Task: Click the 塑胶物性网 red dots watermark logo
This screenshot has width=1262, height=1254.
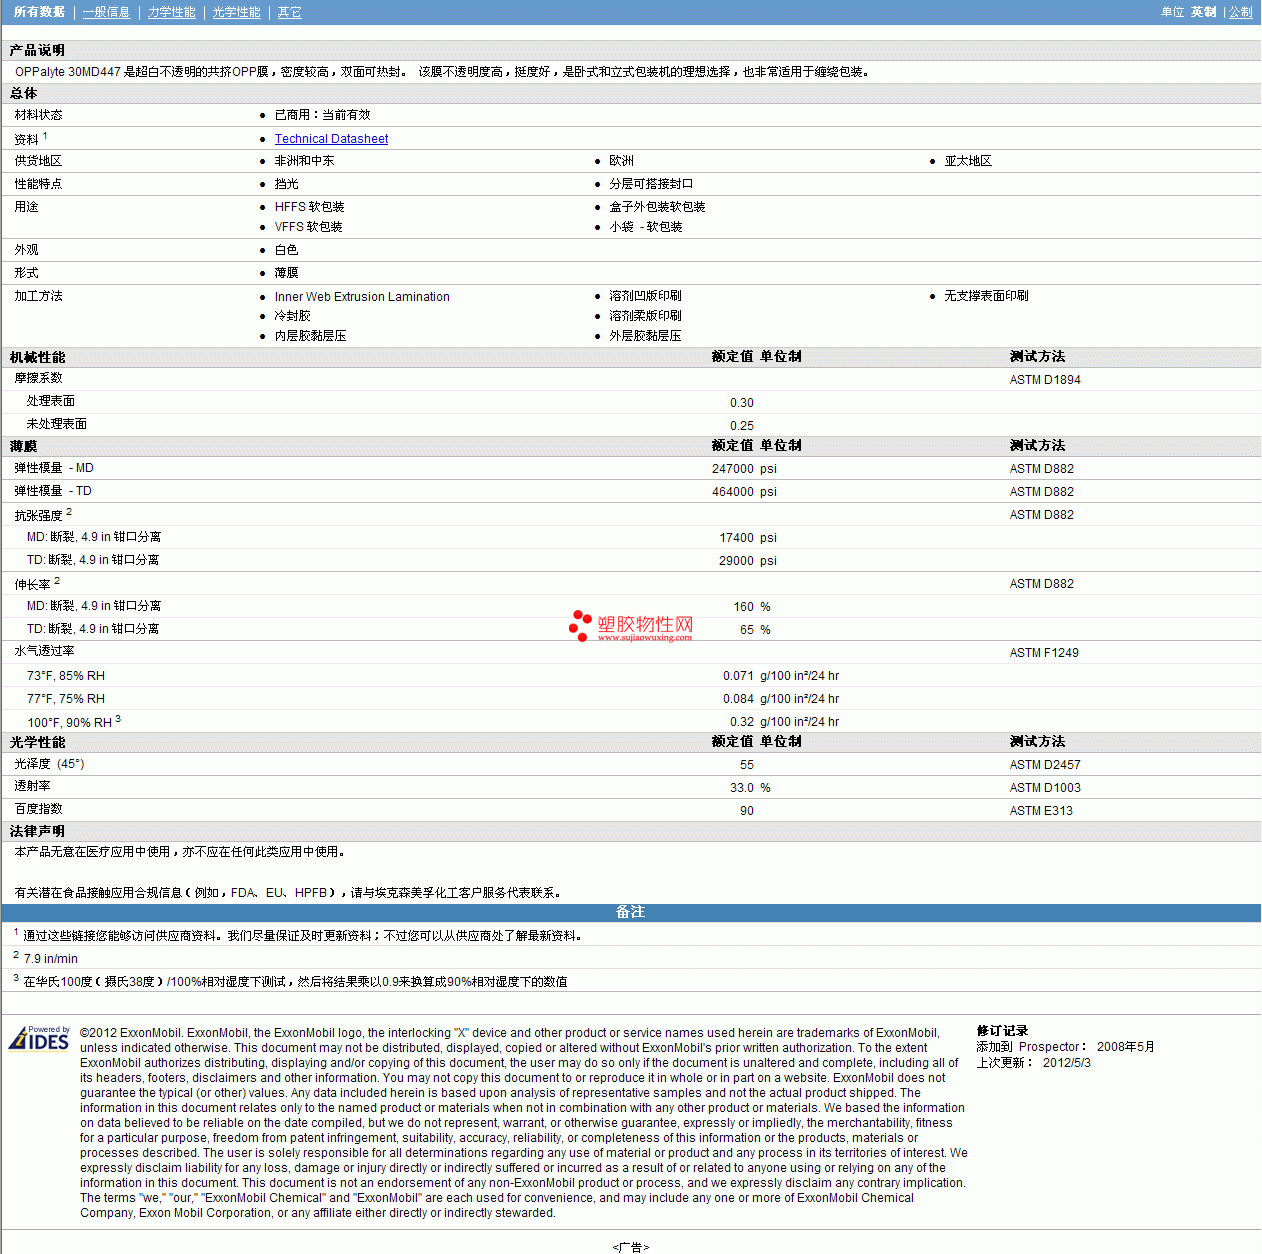Action: [x=580, y=626]
